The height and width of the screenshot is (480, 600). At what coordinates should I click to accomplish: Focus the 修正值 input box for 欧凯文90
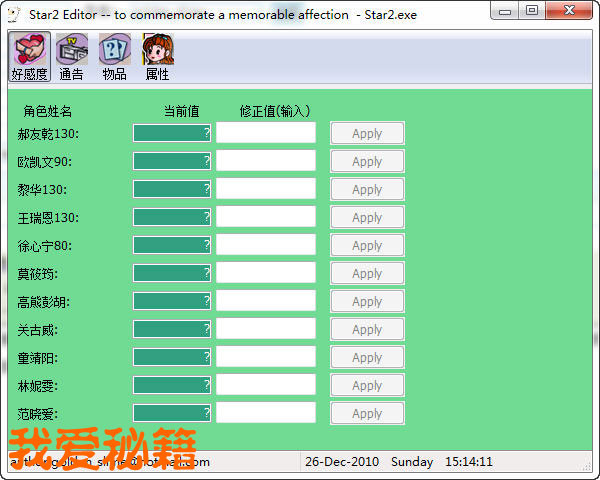pos(266,161)
